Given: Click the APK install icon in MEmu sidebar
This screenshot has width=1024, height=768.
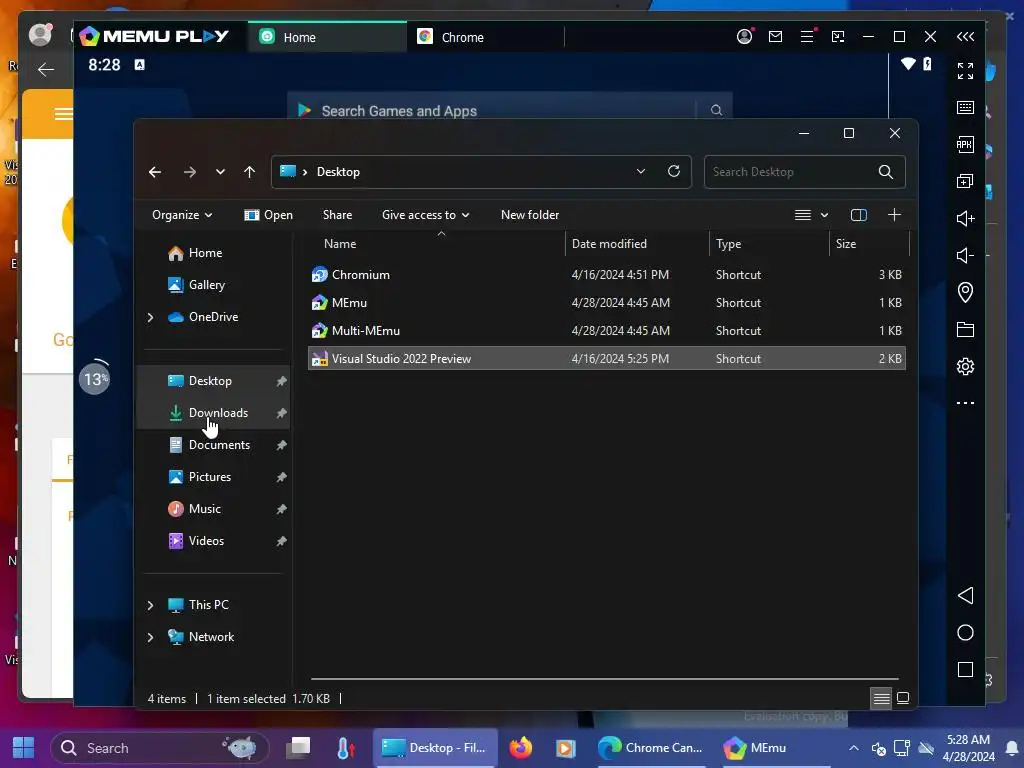Looking at the screenshot, I should [x=965, y=144].
